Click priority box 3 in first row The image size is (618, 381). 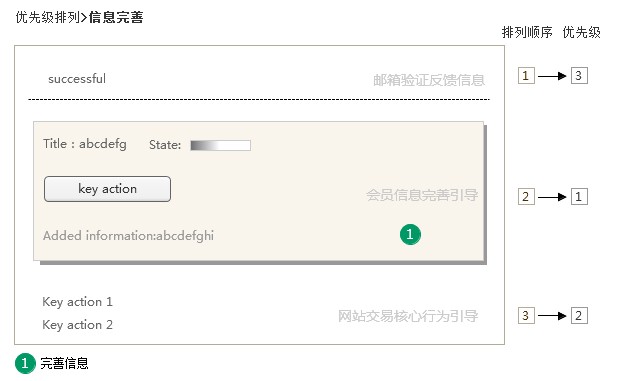[x=579, y=76]
